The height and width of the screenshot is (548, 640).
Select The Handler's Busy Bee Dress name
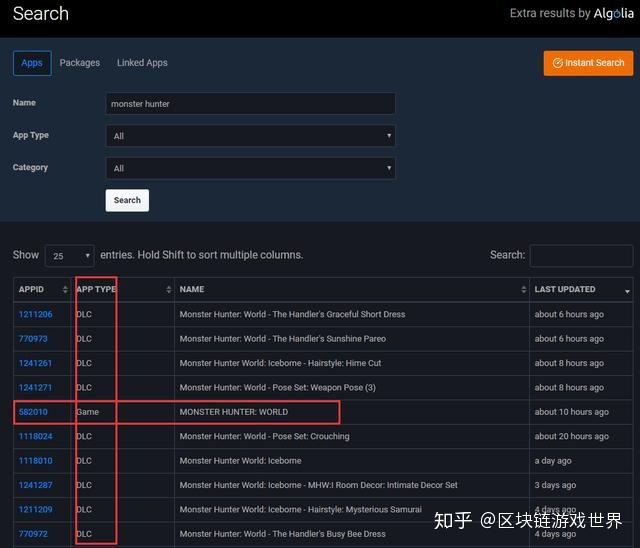point(282,534)
